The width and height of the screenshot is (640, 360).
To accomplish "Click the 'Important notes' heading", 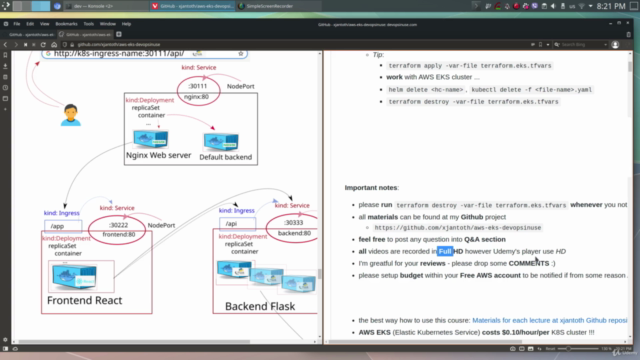I will point(371,188).
